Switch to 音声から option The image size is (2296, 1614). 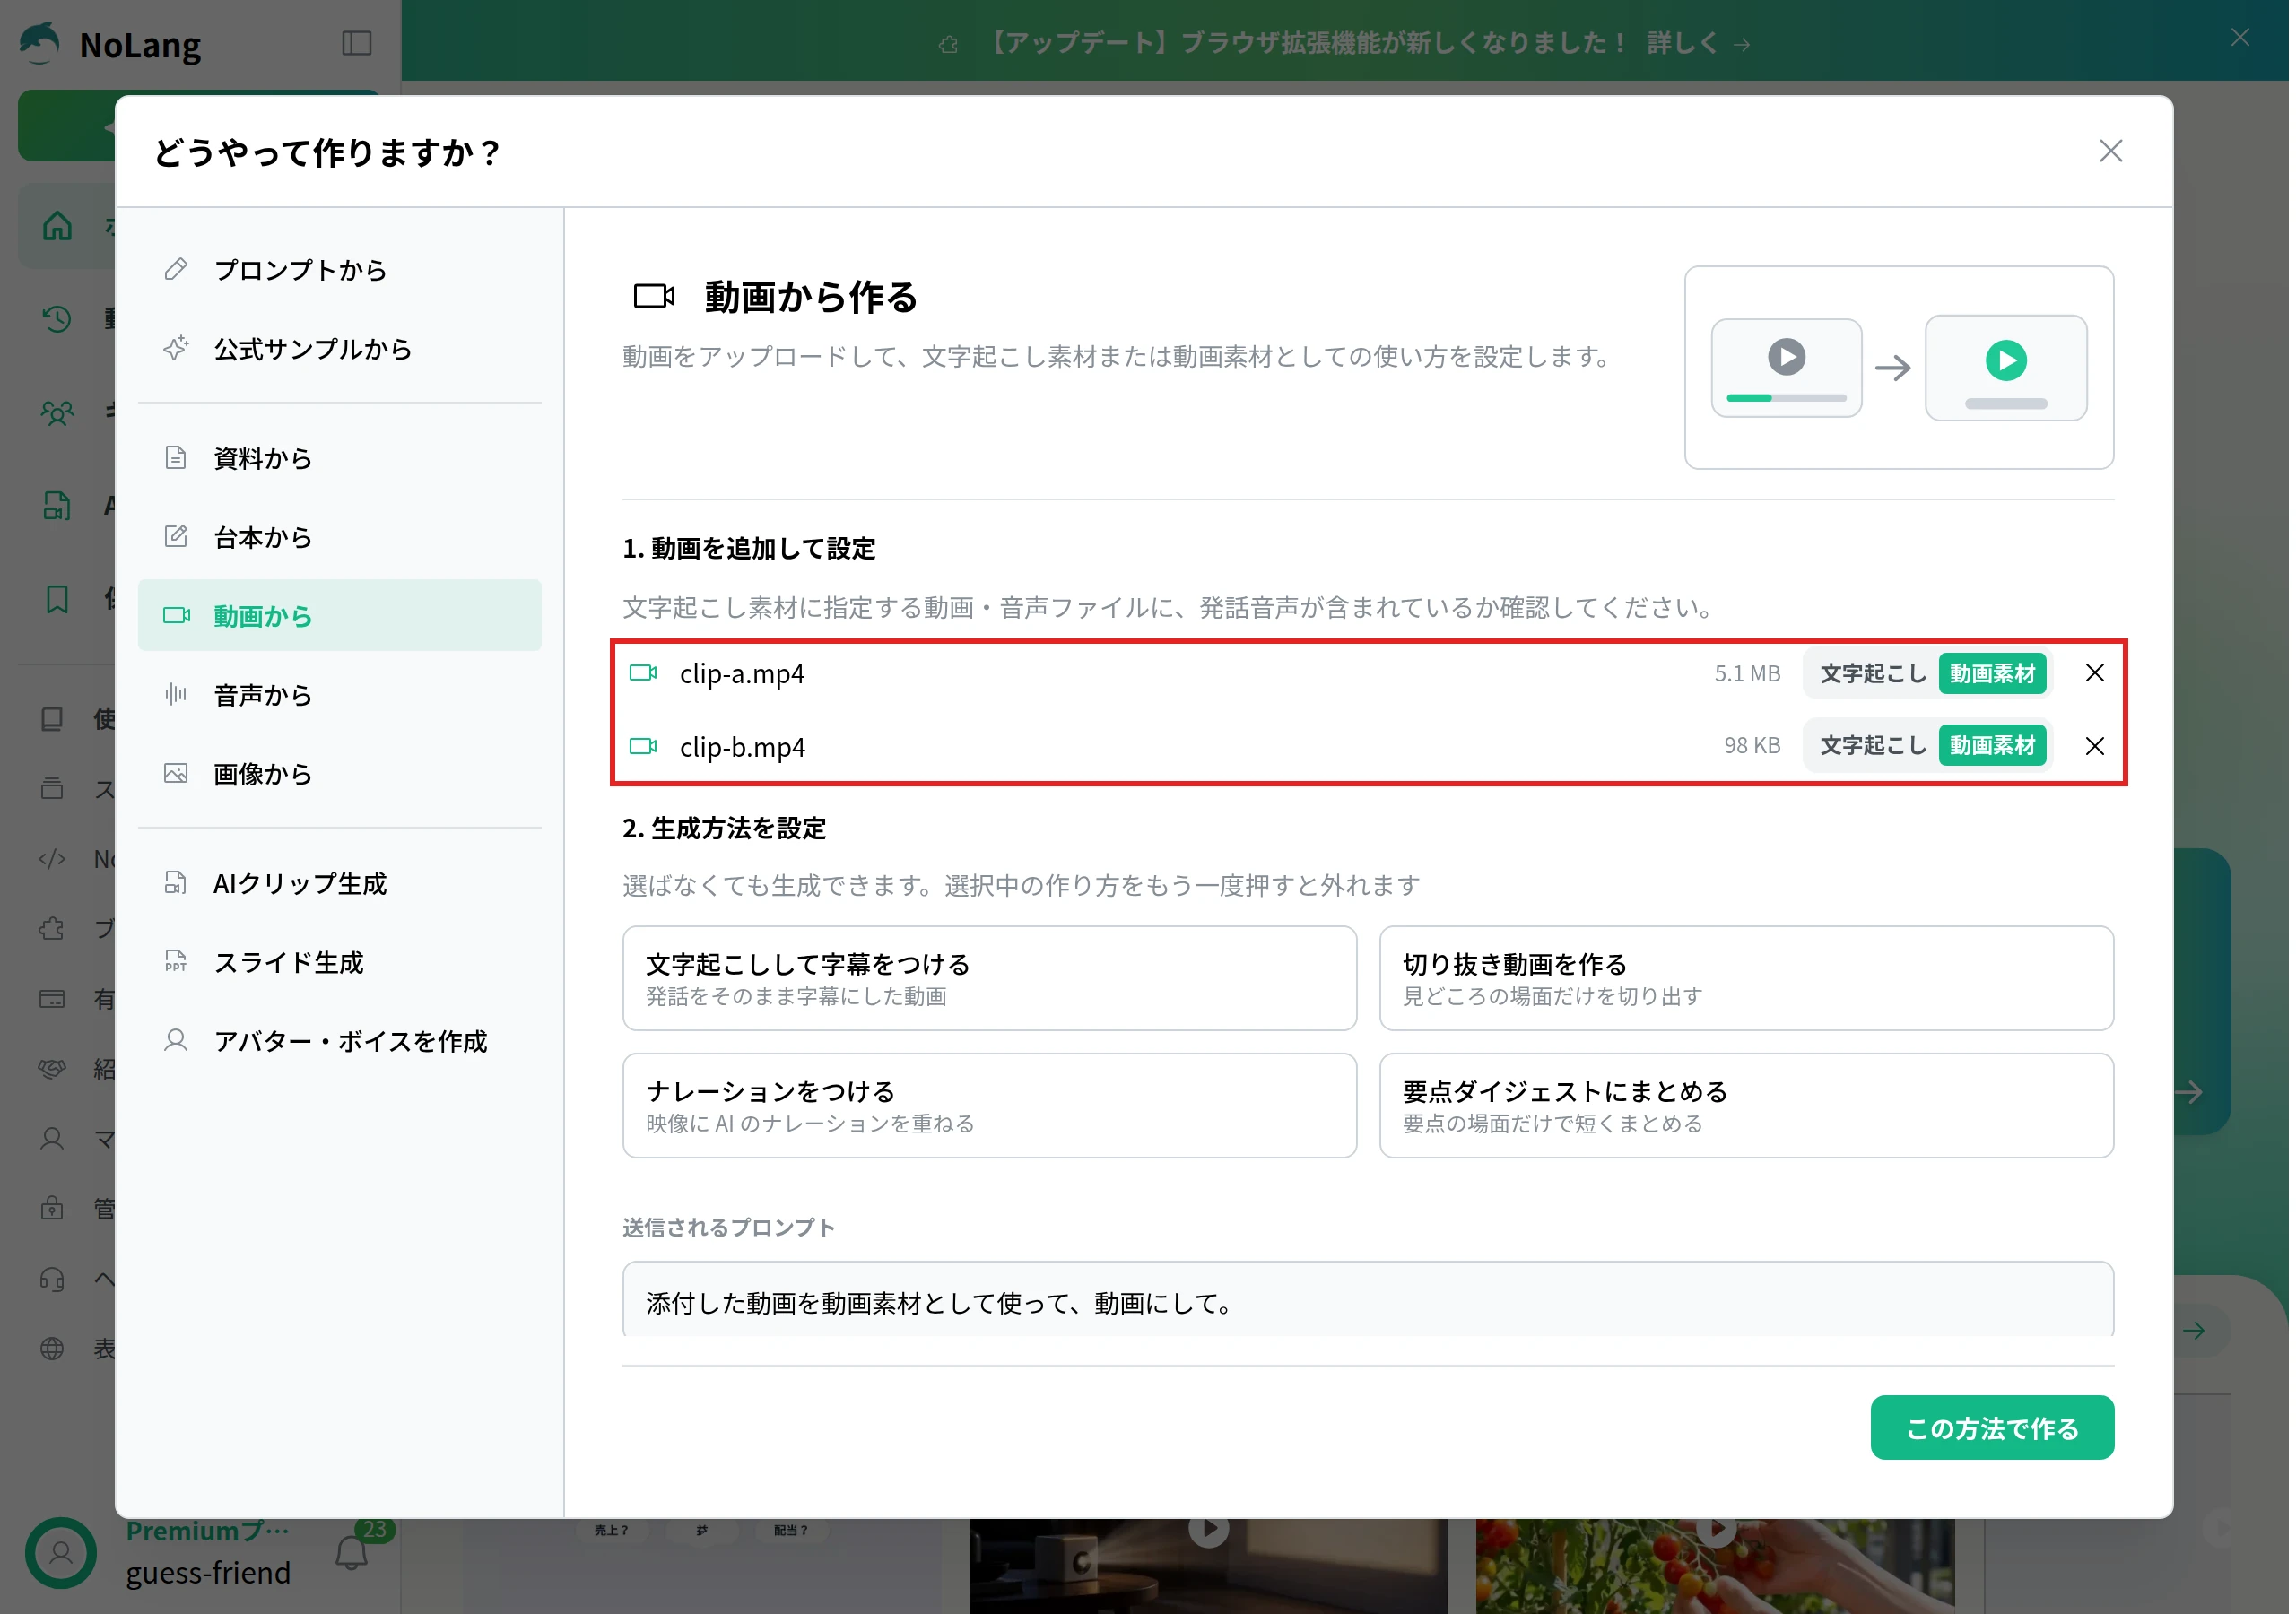click(x=340, y=695)
